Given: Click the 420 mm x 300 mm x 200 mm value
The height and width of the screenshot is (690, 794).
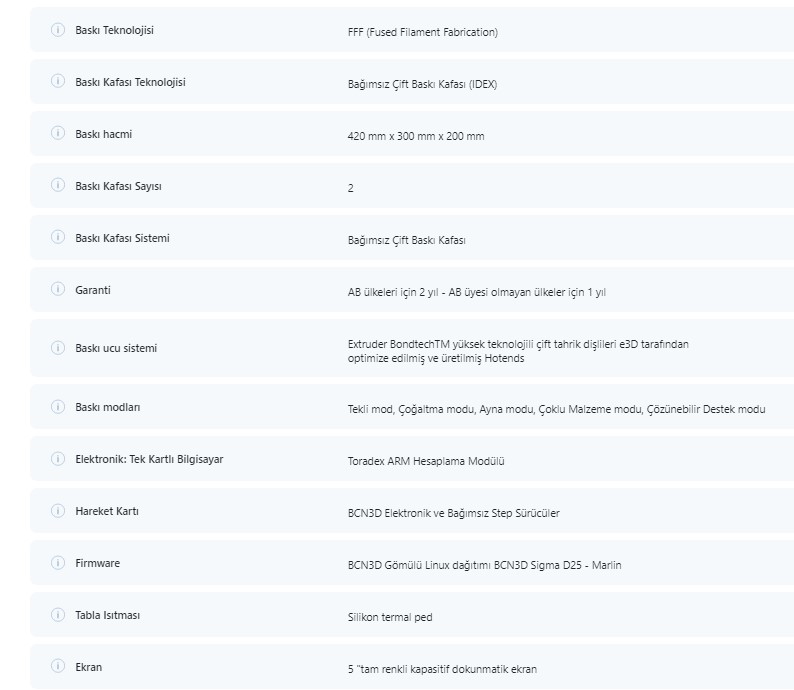Looking at the screenshot, I should point(416,136).
